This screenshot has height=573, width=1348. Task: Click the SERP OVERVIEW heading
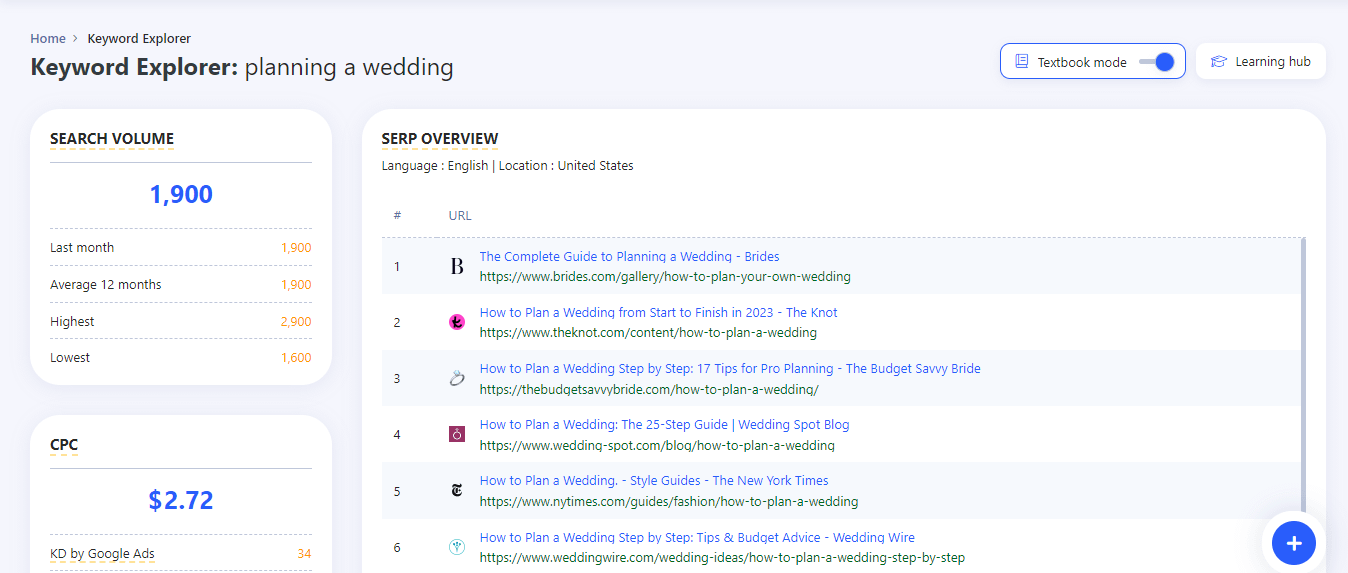(440, 139)
